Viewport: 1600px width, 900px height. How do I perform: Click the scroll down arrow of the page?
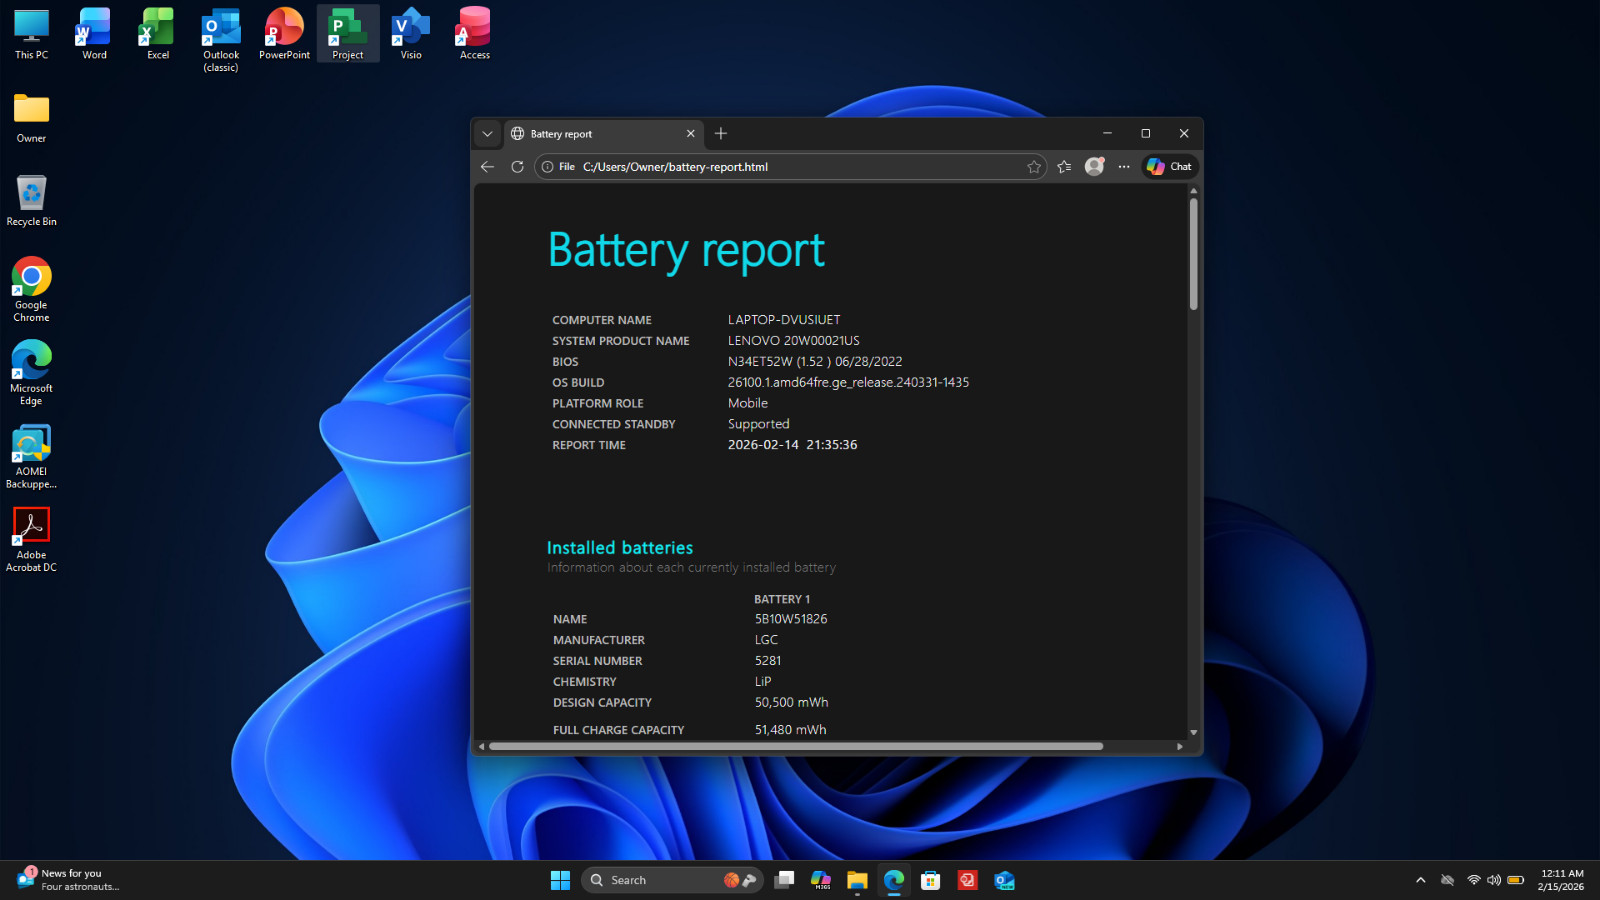[x=1193, y=733]
